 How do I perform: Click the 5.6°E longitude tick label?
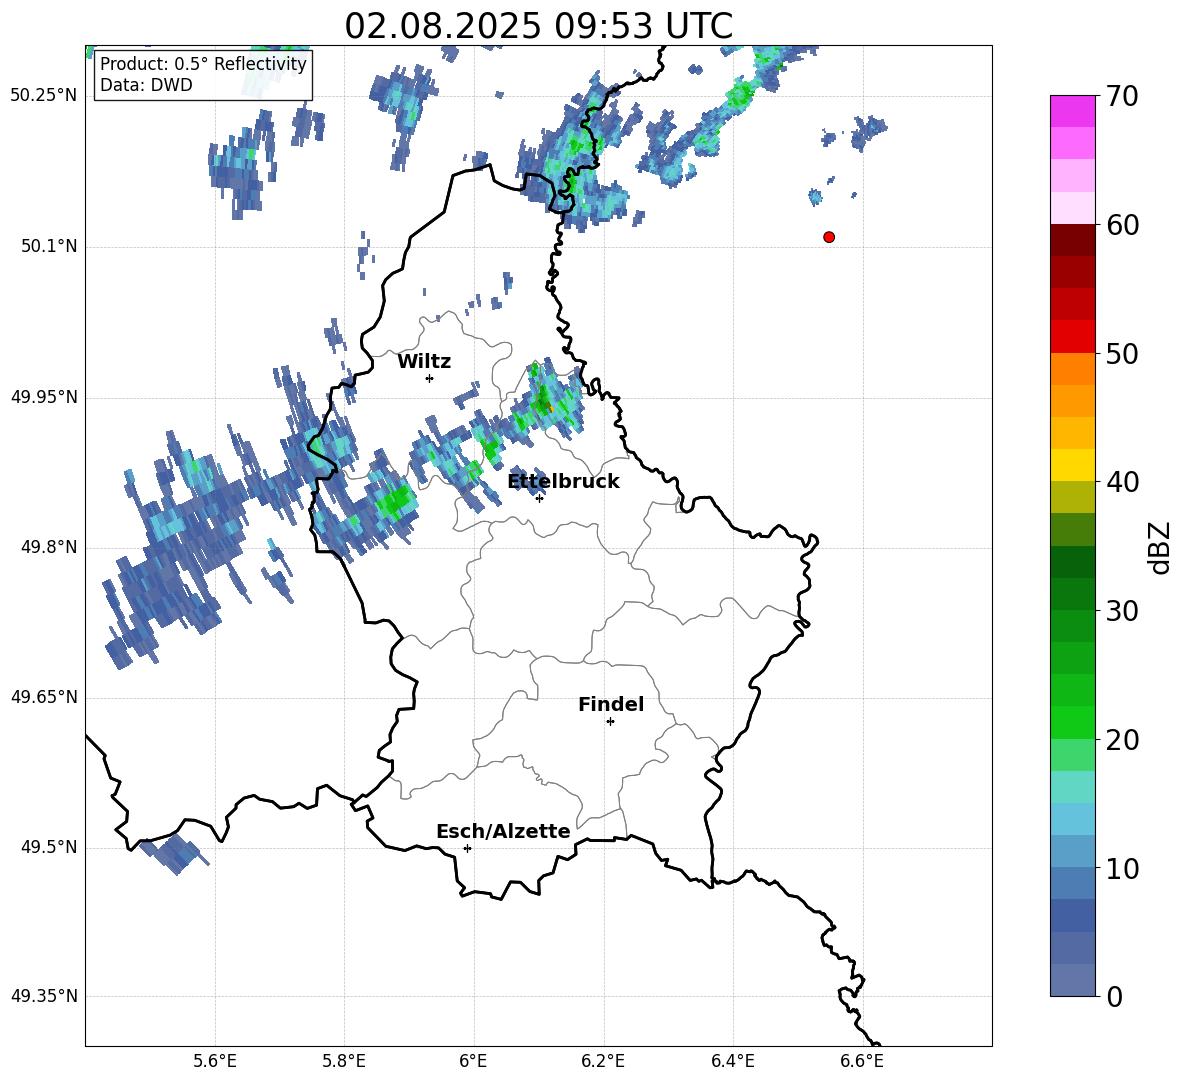tap(215, 1061)
